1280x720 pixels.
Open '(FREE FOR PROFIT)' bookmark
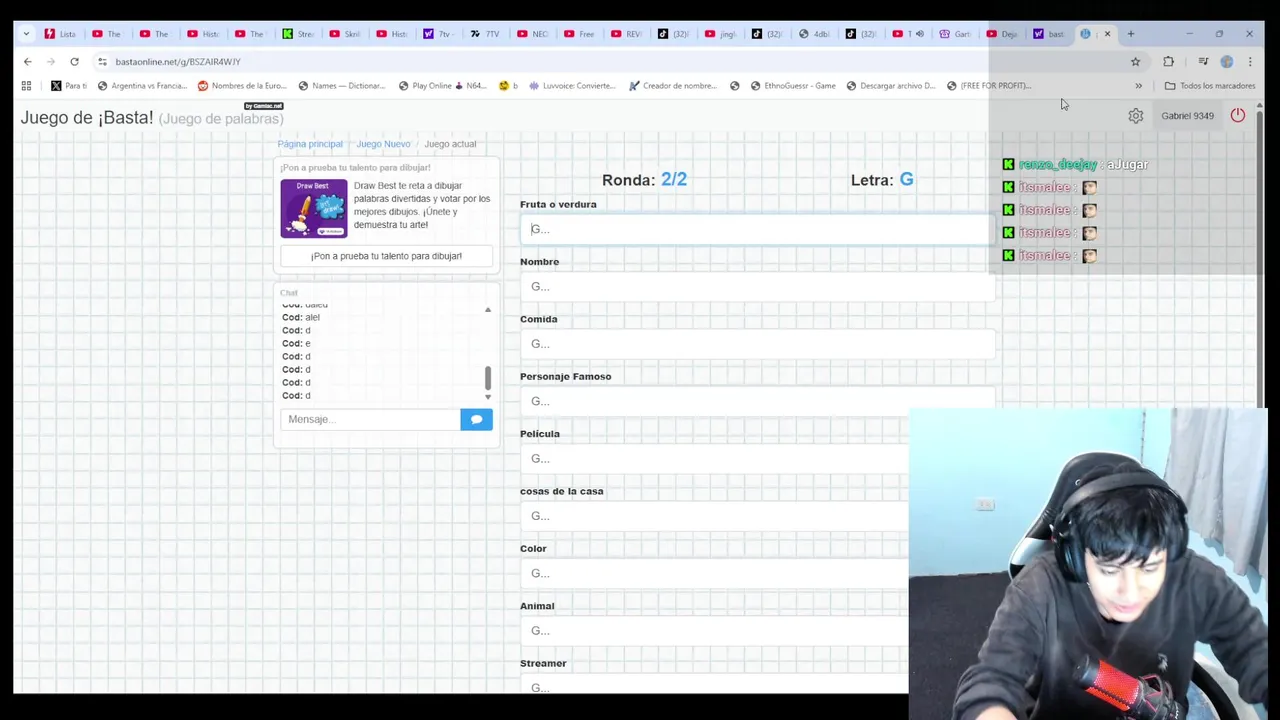(989, 86)
